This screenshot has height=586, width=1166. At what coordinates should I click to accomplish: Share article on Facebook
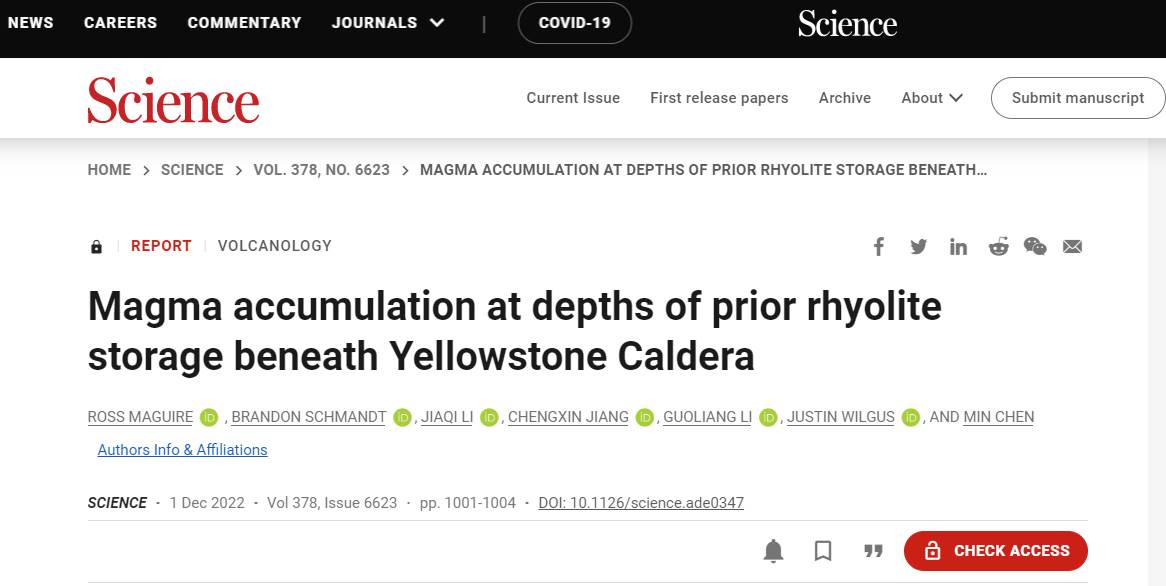(878, 246)
